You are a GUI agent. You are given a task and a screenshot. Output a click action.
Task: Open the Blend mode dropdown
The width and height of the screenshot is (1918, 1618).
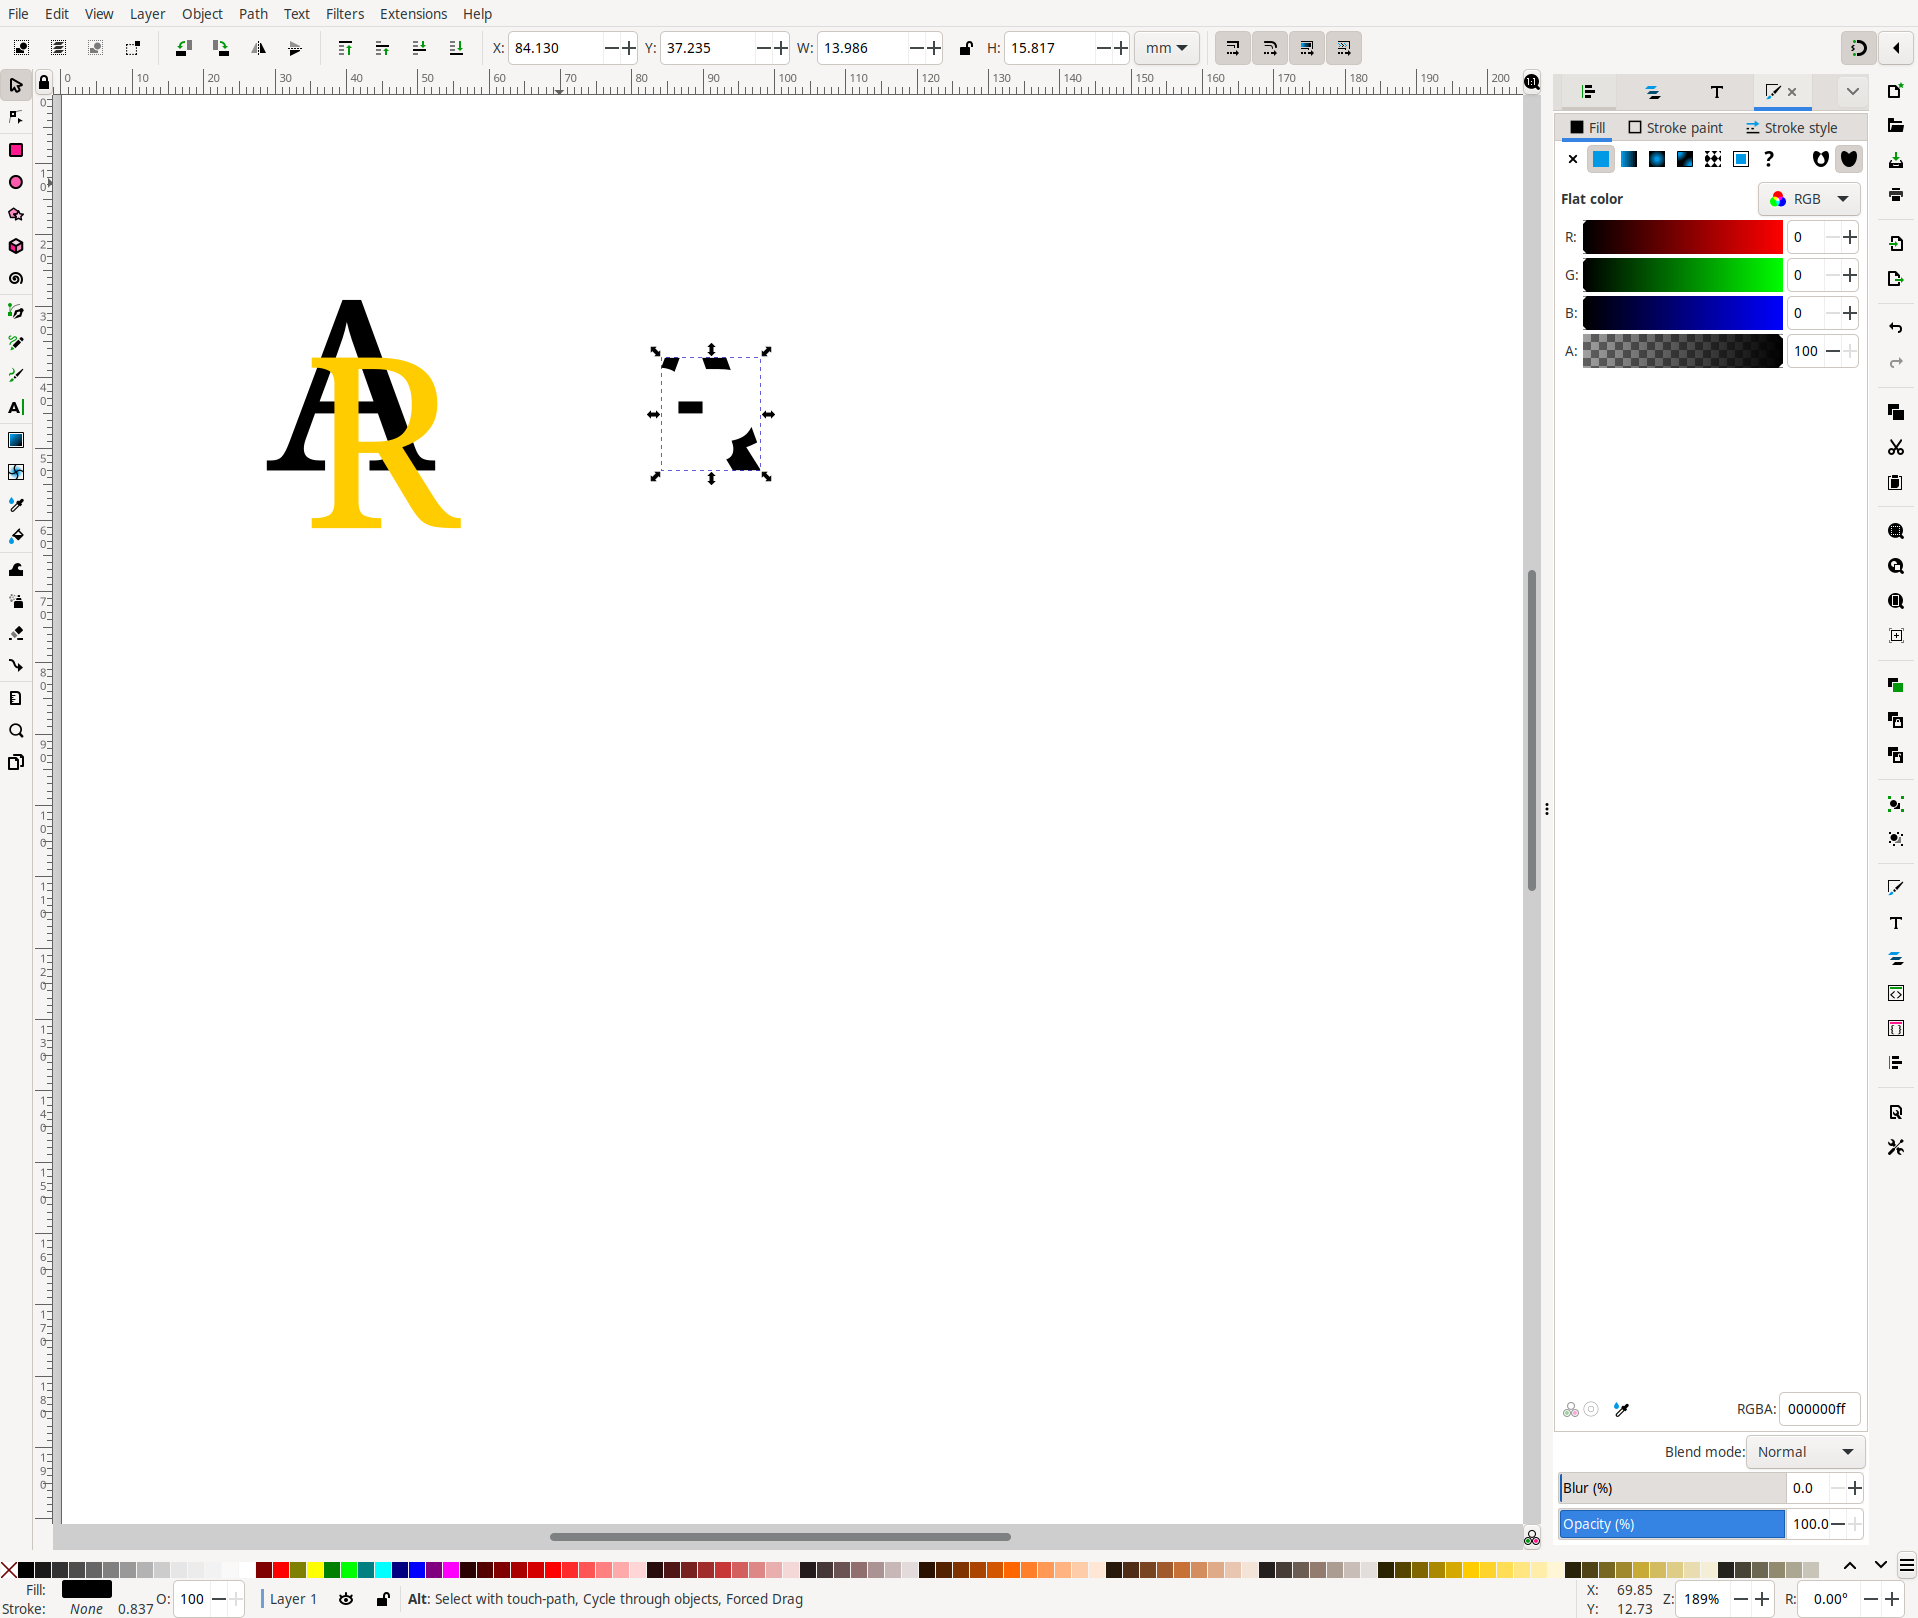tap(1805, 1452)
